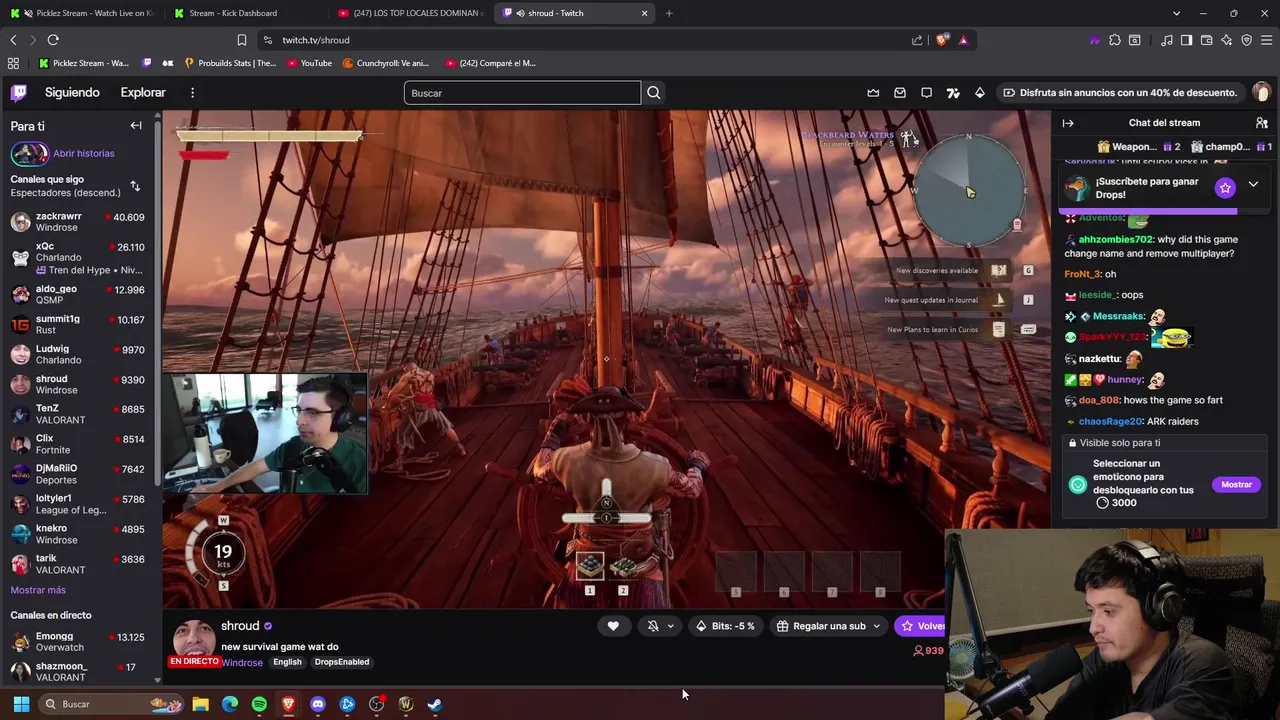
Task: Click the DropsEnabled tag
Action: click(x=342, y=662)
